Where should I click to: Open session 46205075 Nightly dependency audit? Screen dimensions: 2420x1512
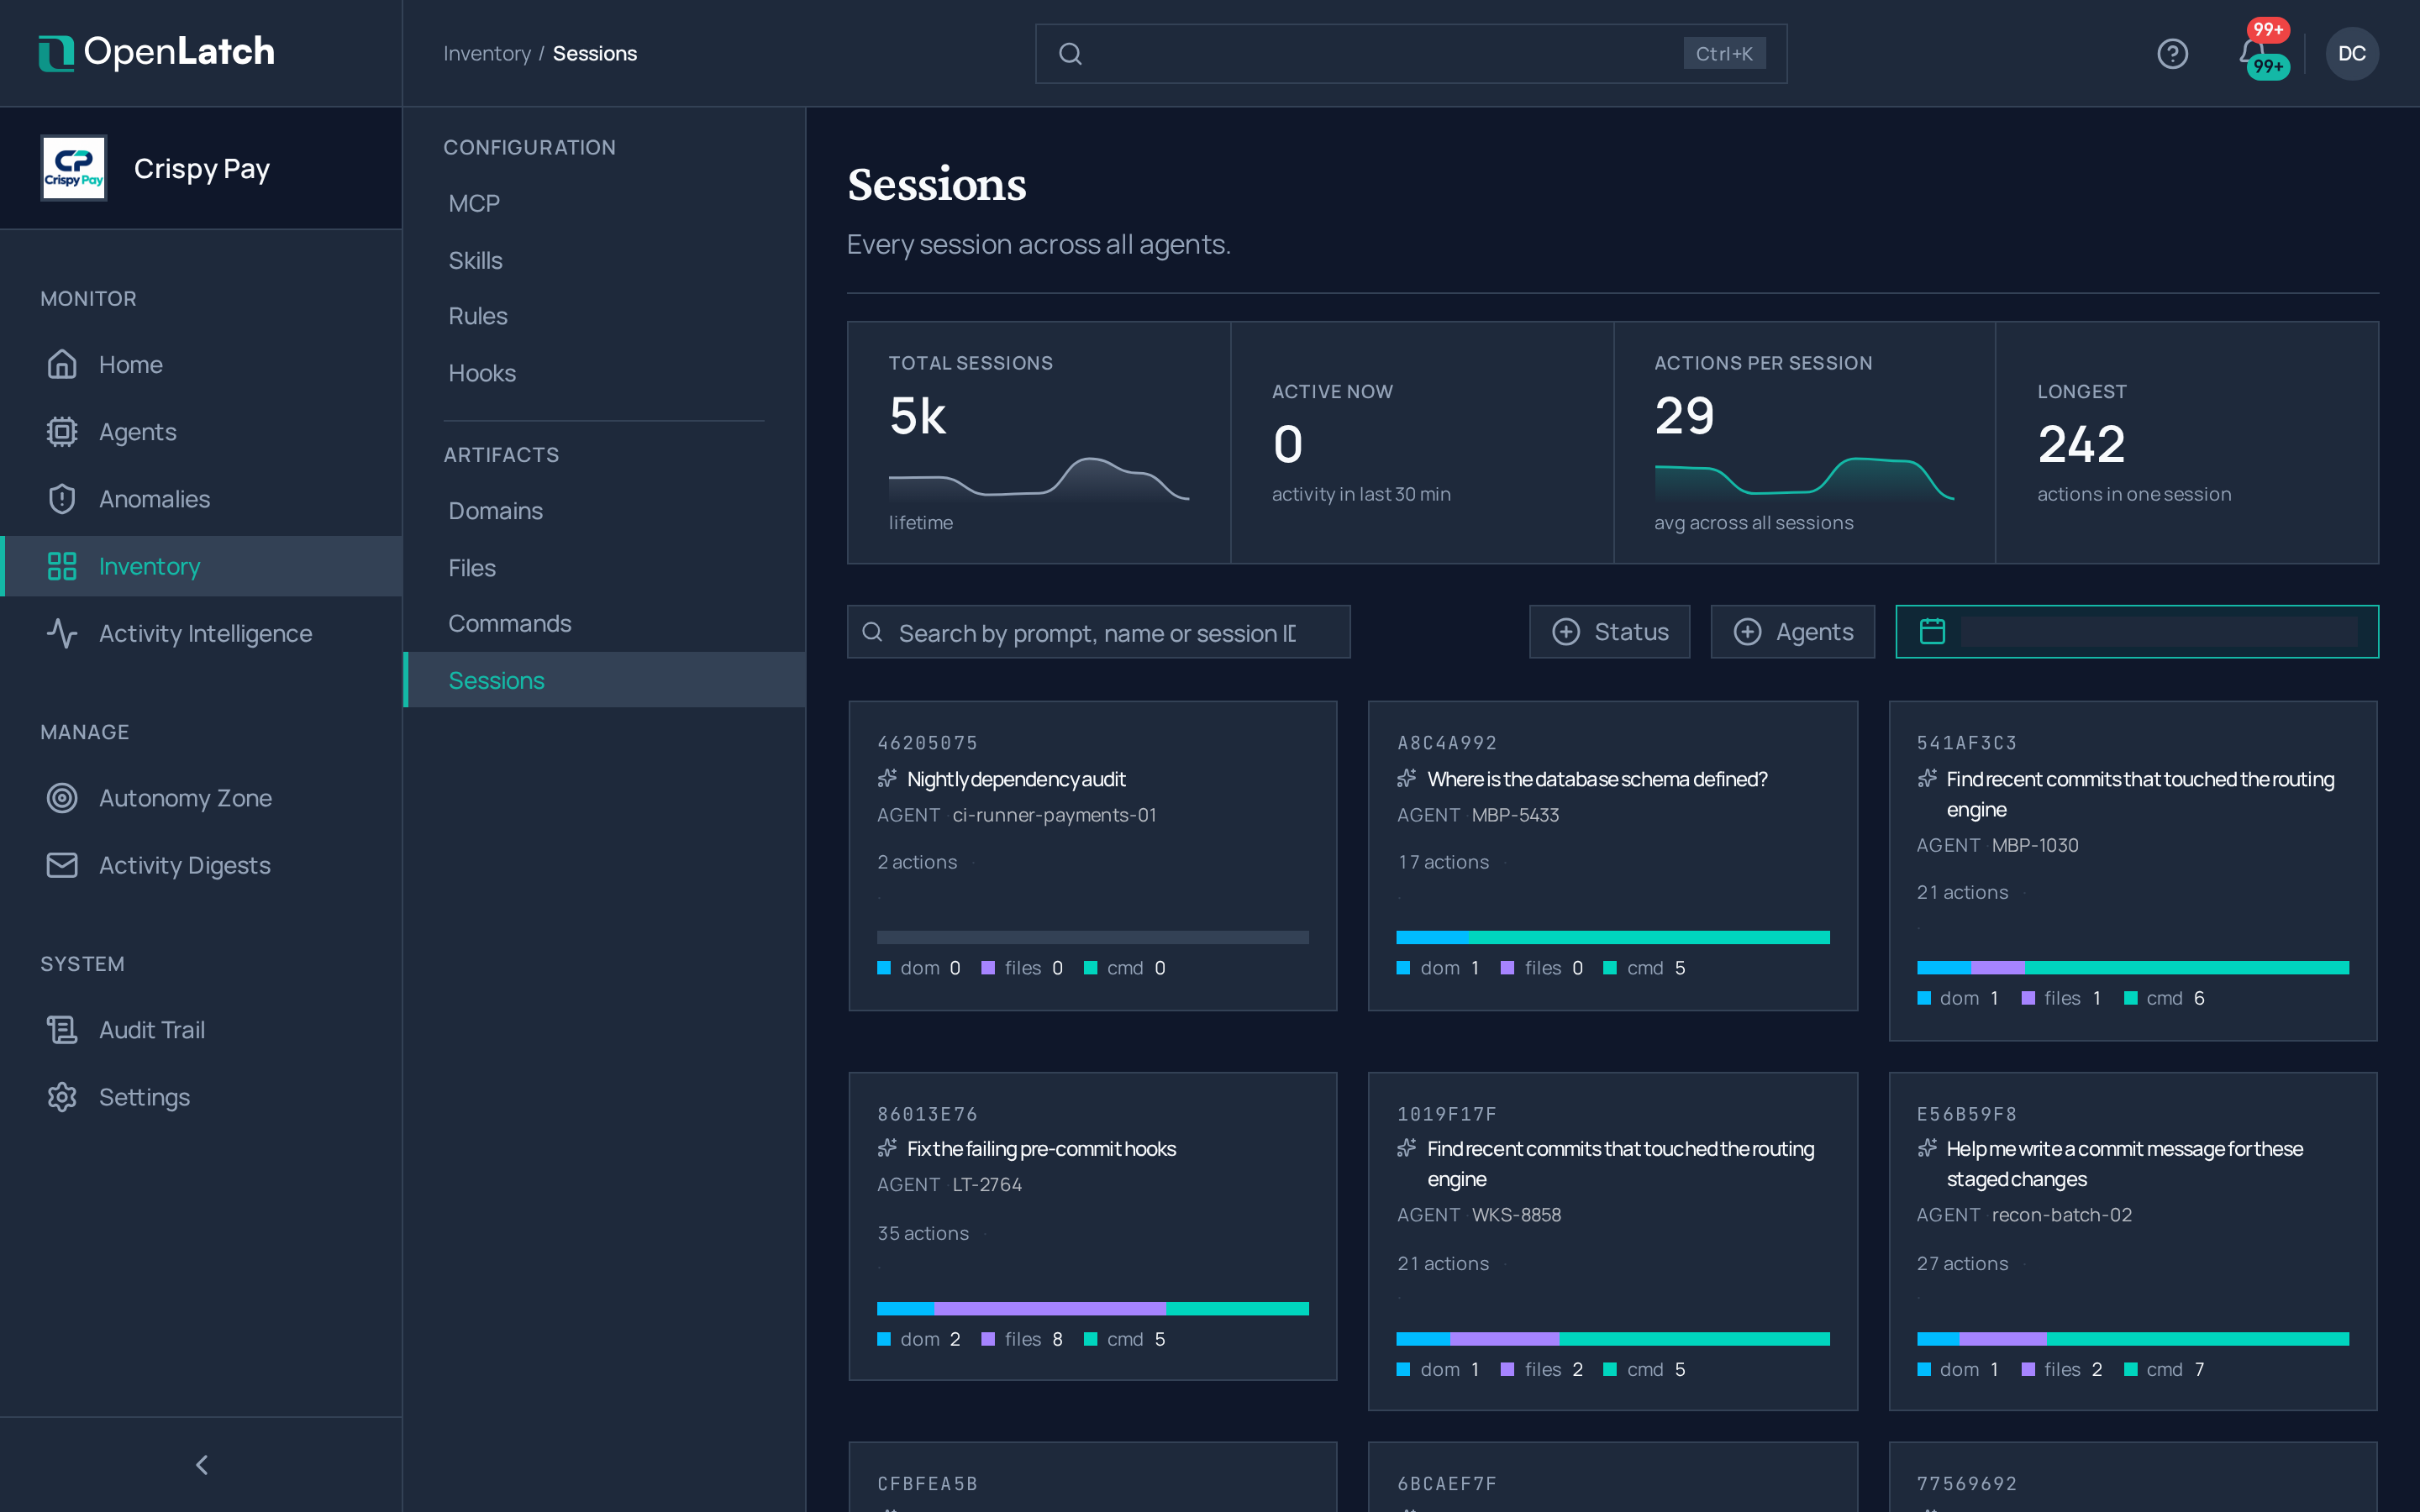(x=1092, y=855)
